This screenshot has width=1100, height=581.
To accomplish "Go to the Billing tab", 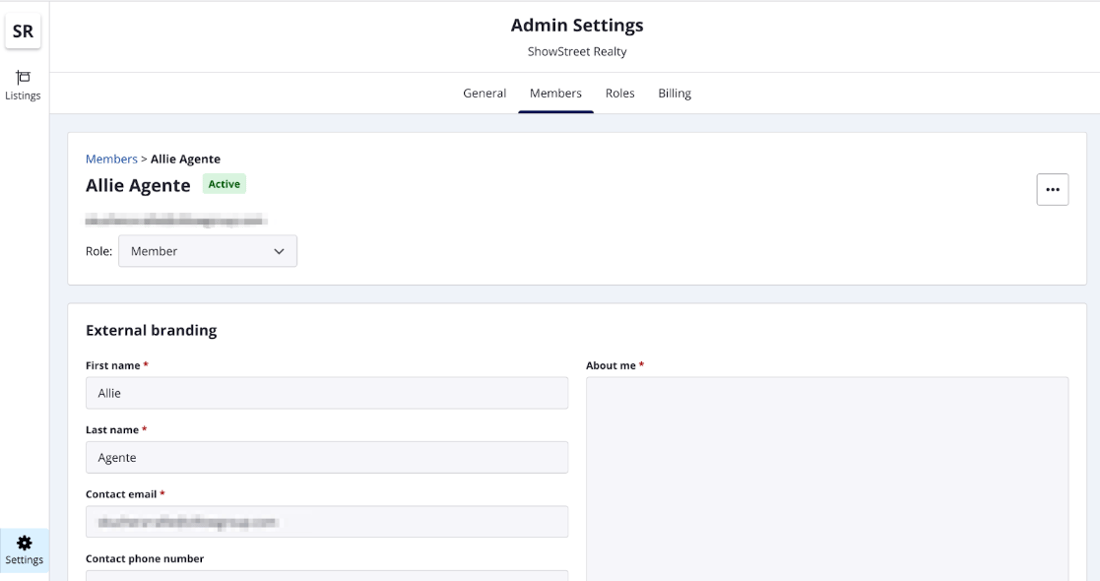I will [674, 93].
